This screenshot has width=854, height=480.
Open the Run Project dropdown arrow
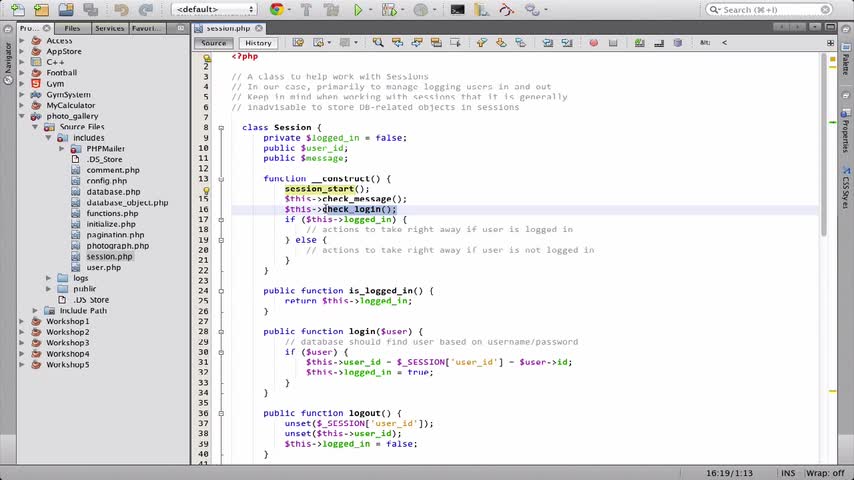tap(370, 9)
